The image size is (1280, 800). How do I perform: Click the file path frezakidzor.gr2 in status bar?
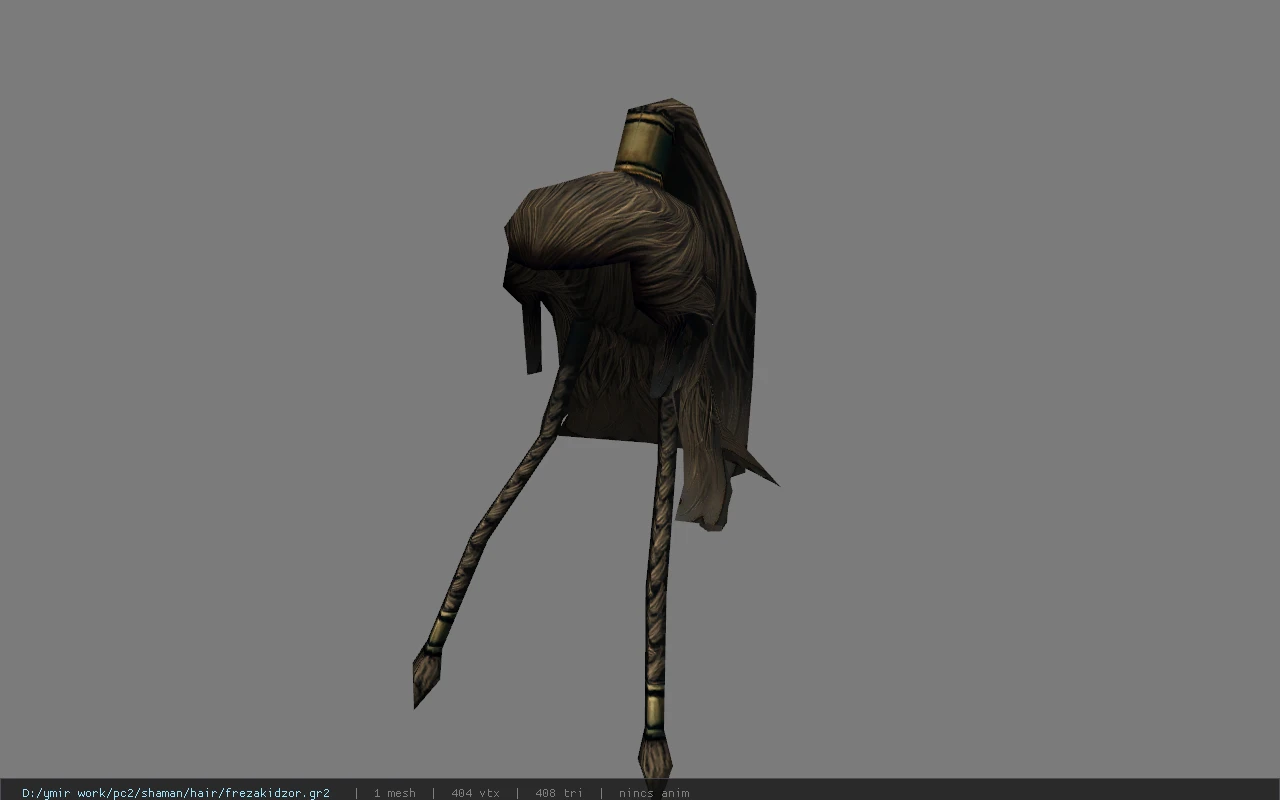pos(176,793)
